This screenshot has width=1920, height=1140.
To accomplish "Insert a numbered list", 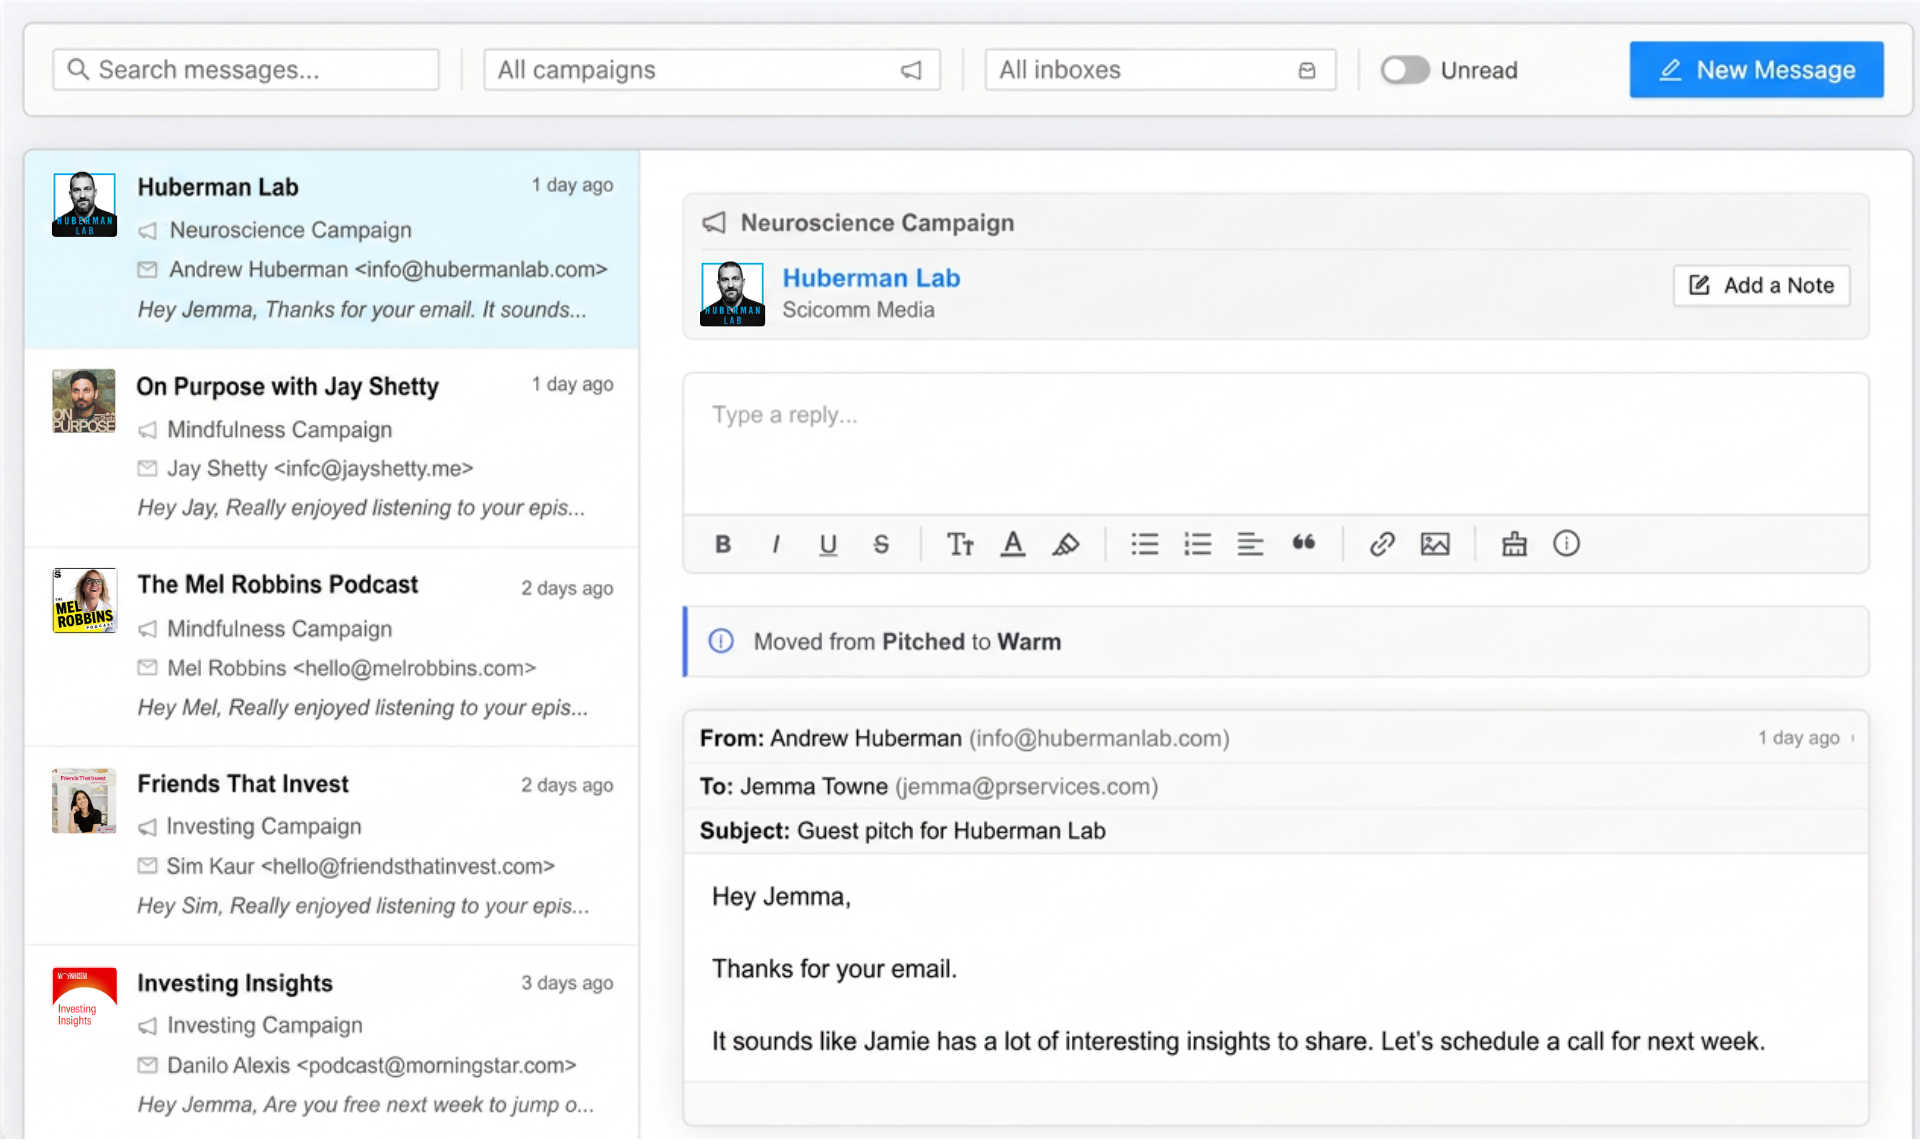I will (1198, 544).
